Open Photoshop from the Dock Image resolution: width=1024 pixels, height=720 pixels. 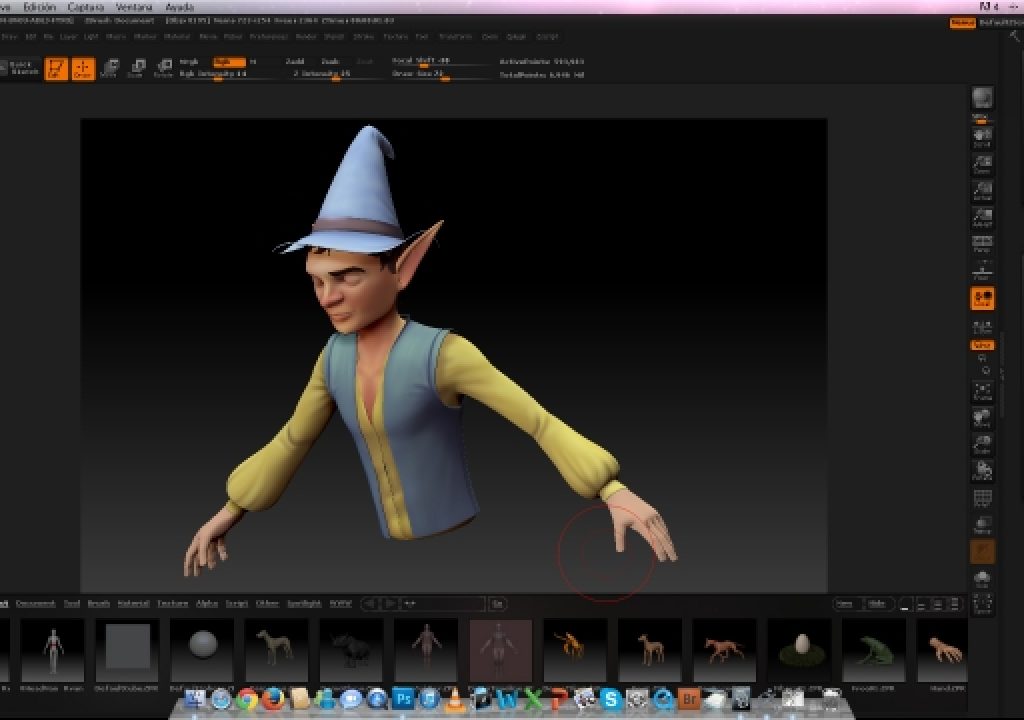[x=403, y=700]
